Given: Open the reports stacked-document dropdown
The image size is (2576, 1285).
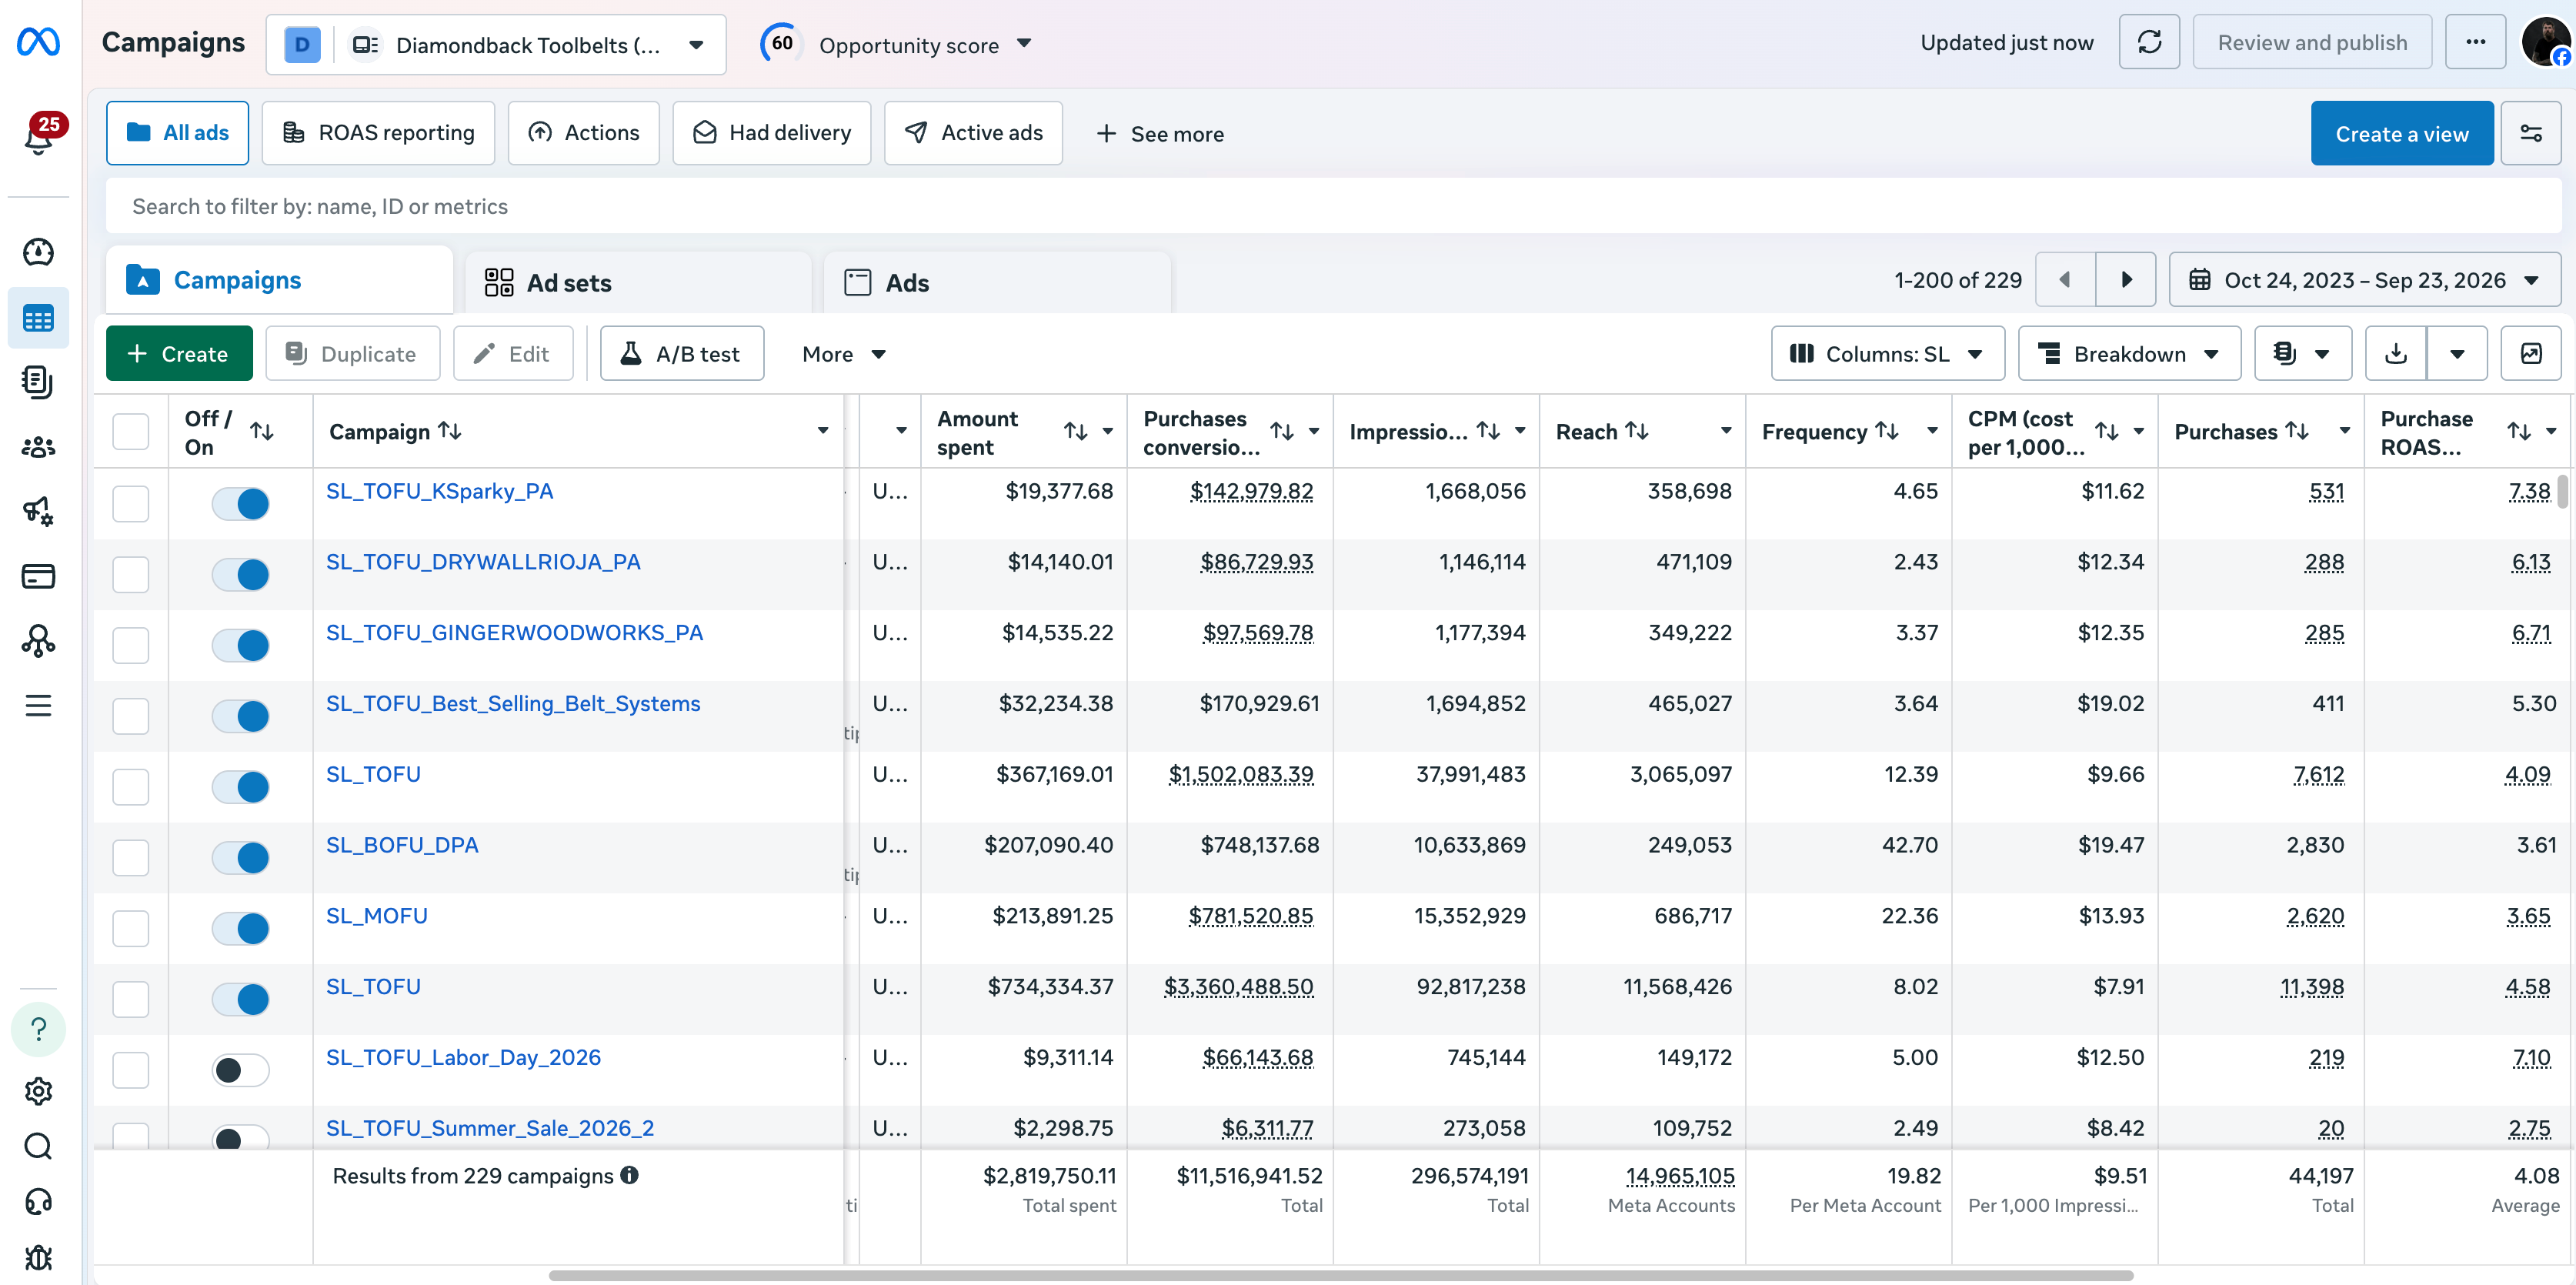Looking at the screenshot, I should [x=2302, y=353].
